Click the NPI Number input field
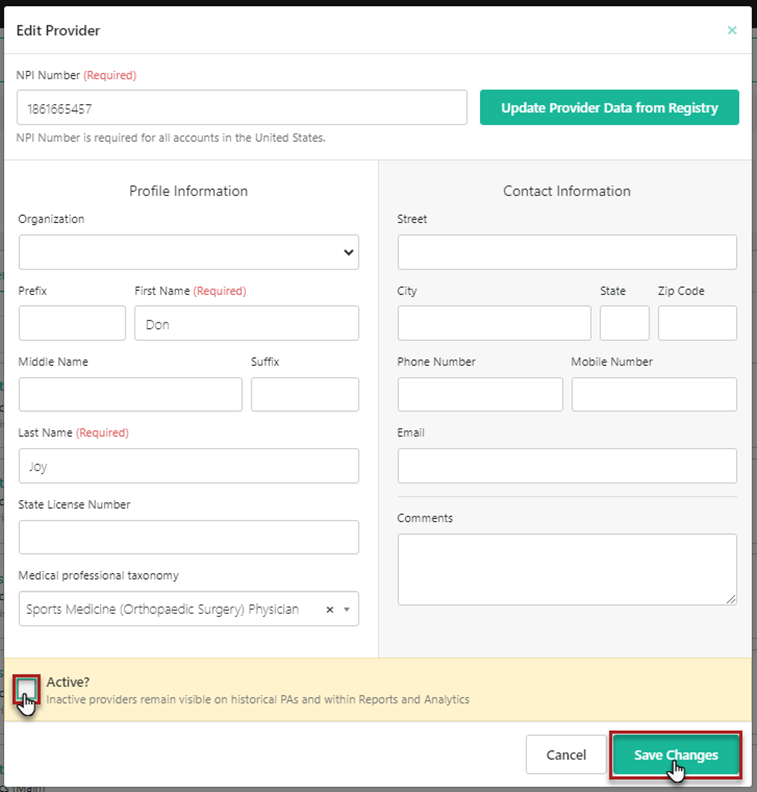757x792 pixels. (x=241, y=108)
